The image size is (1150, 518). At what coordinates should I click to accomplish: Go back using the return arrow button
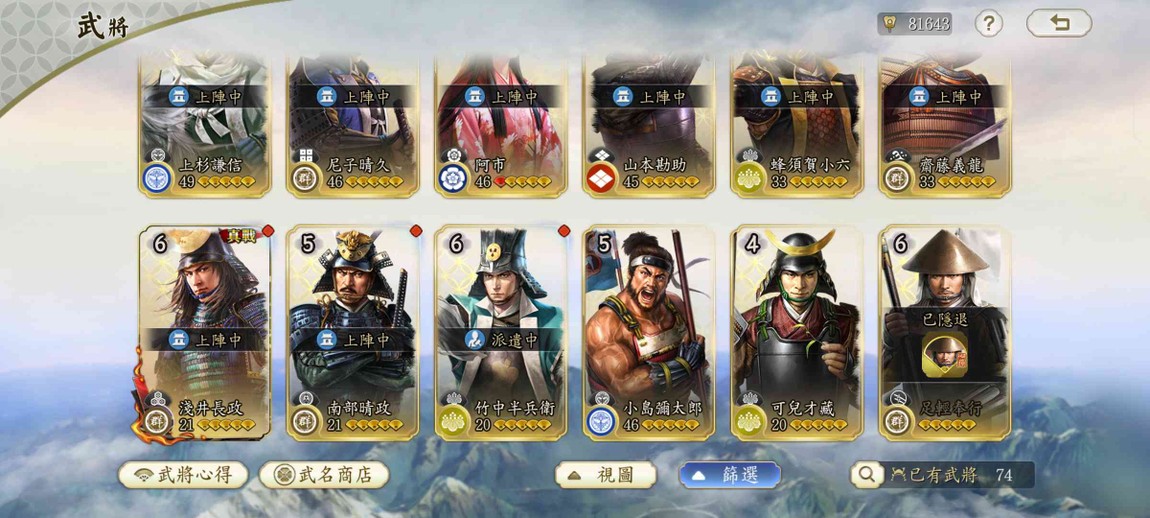click(x=1058, y=23)
